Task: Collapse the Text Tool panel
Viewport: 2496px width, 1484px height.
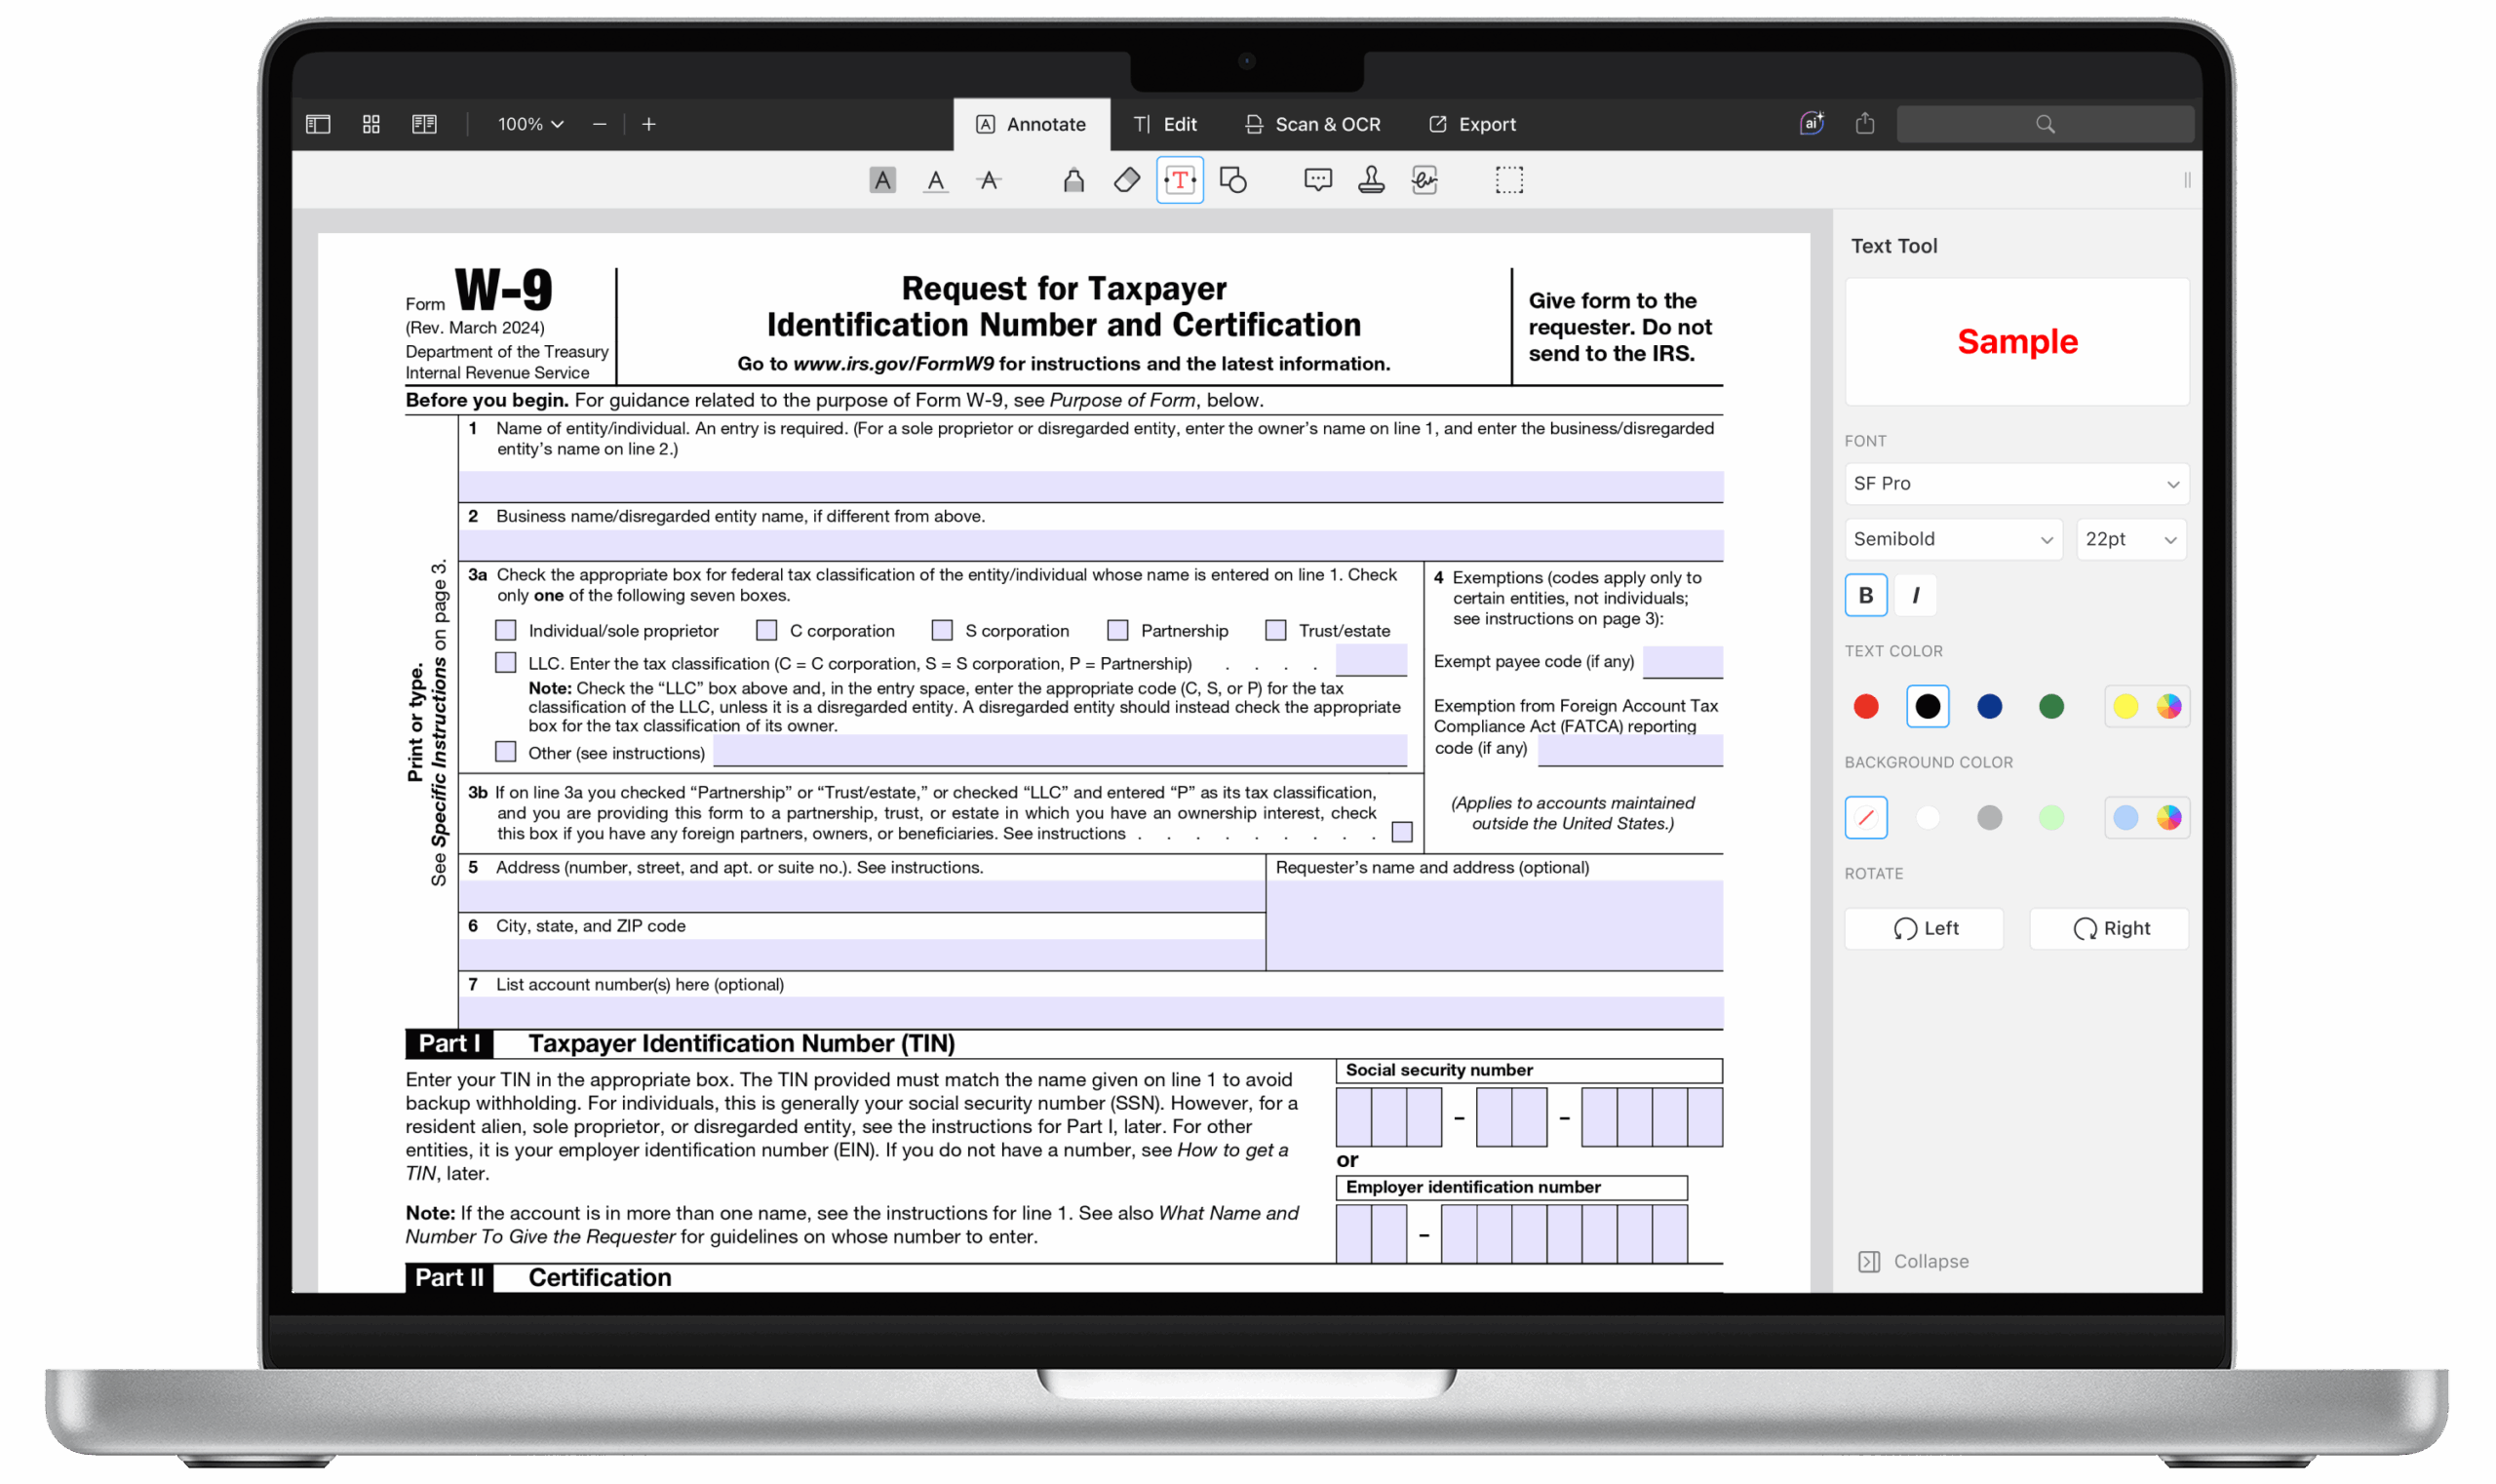Action: (1911, 1261)
